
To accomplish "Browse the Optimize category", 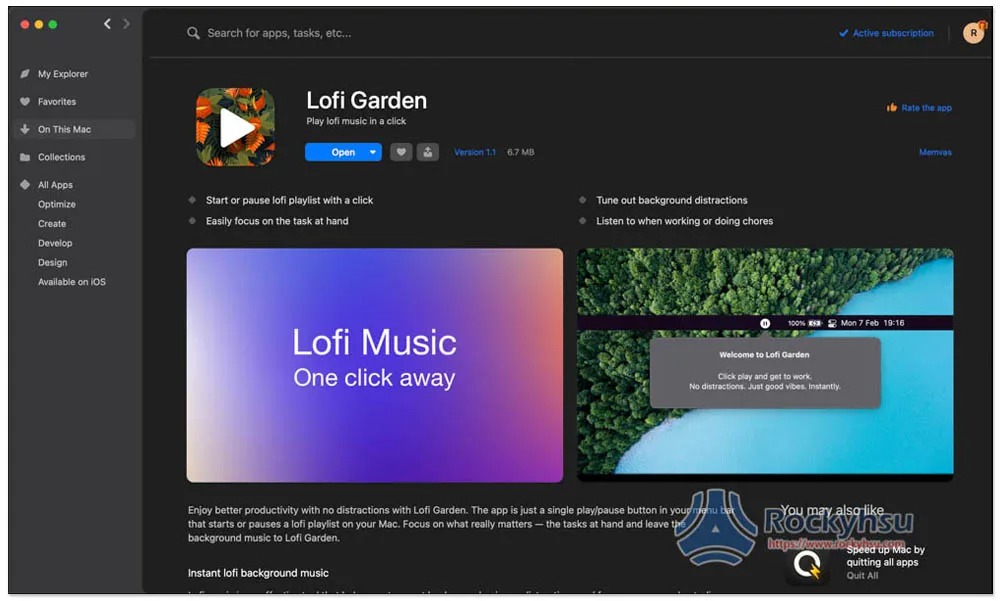I will 57,204.
